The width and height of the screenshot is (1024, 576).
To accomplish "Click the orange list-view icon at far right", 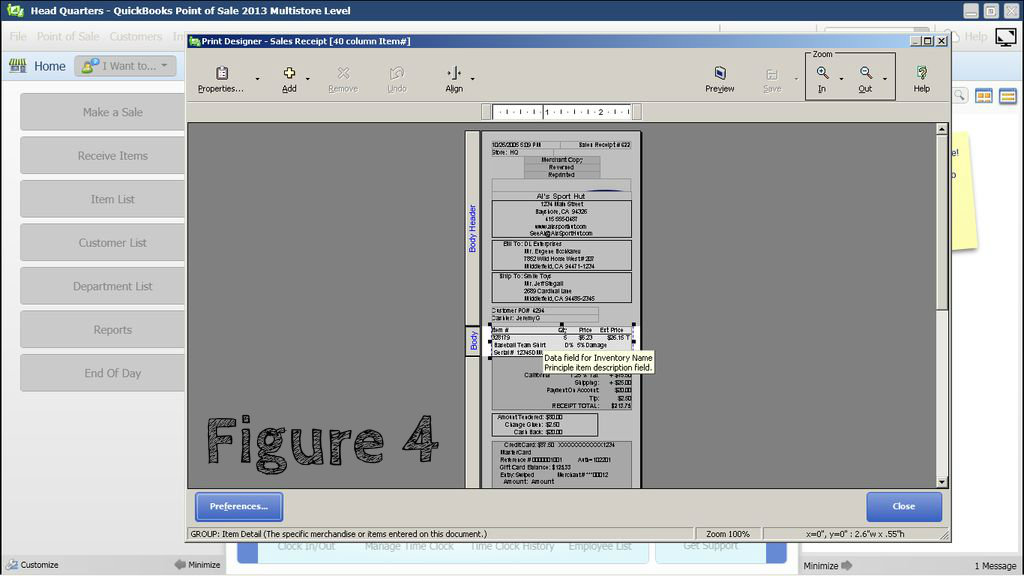I will 1008,97.
